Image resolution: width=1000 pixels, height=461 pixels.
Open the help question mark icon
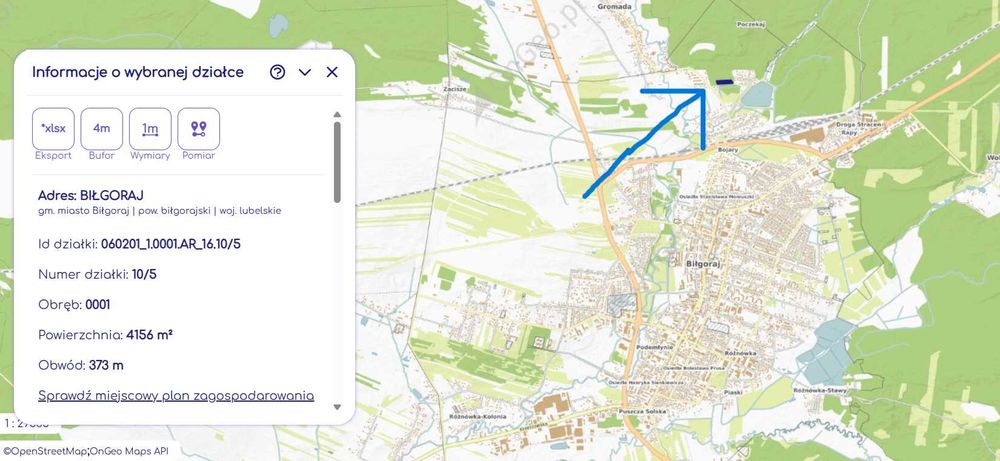click(277, 72)
